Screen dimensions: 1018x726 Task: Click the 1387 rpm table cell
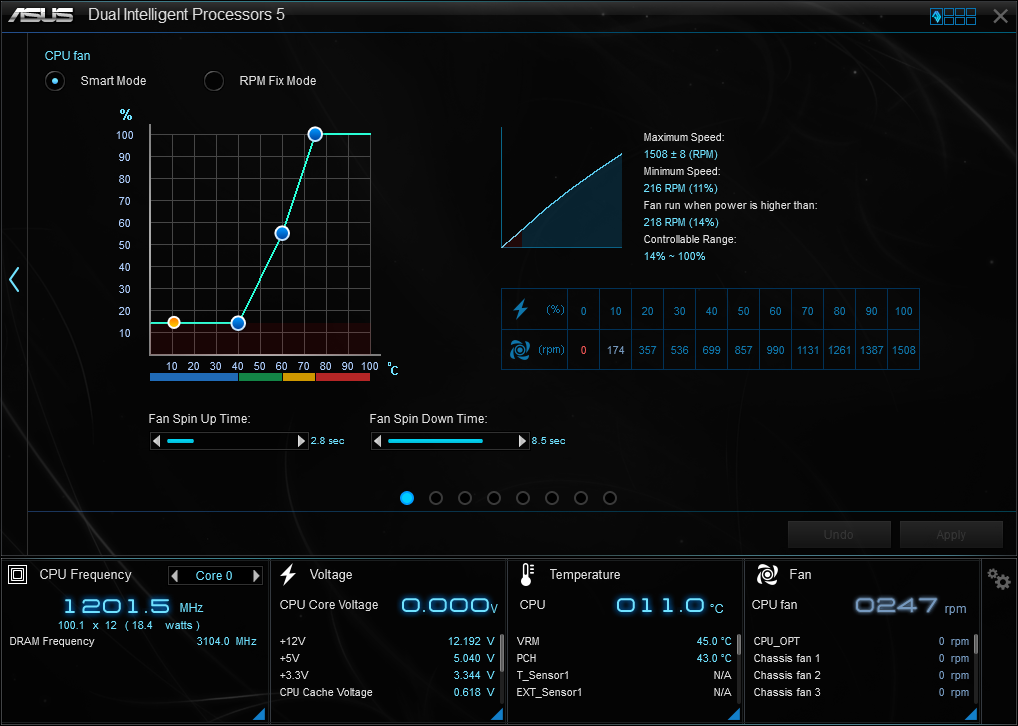point(871,350)
